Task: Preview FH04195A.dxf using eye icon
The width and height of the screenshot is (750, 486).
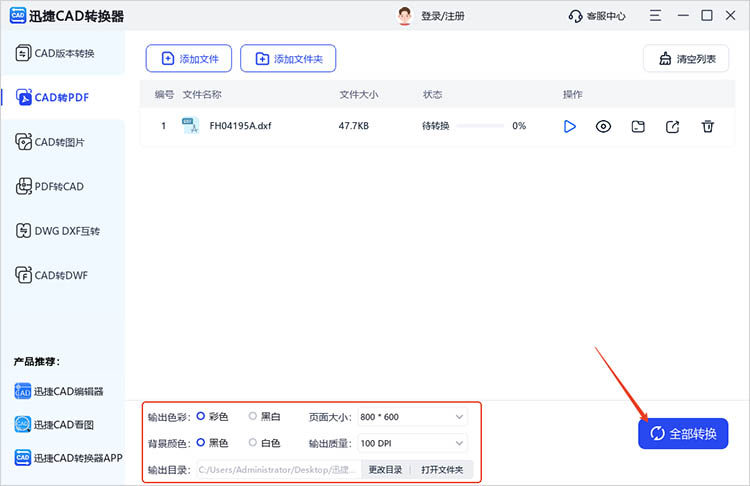Action: click(604, 126)
